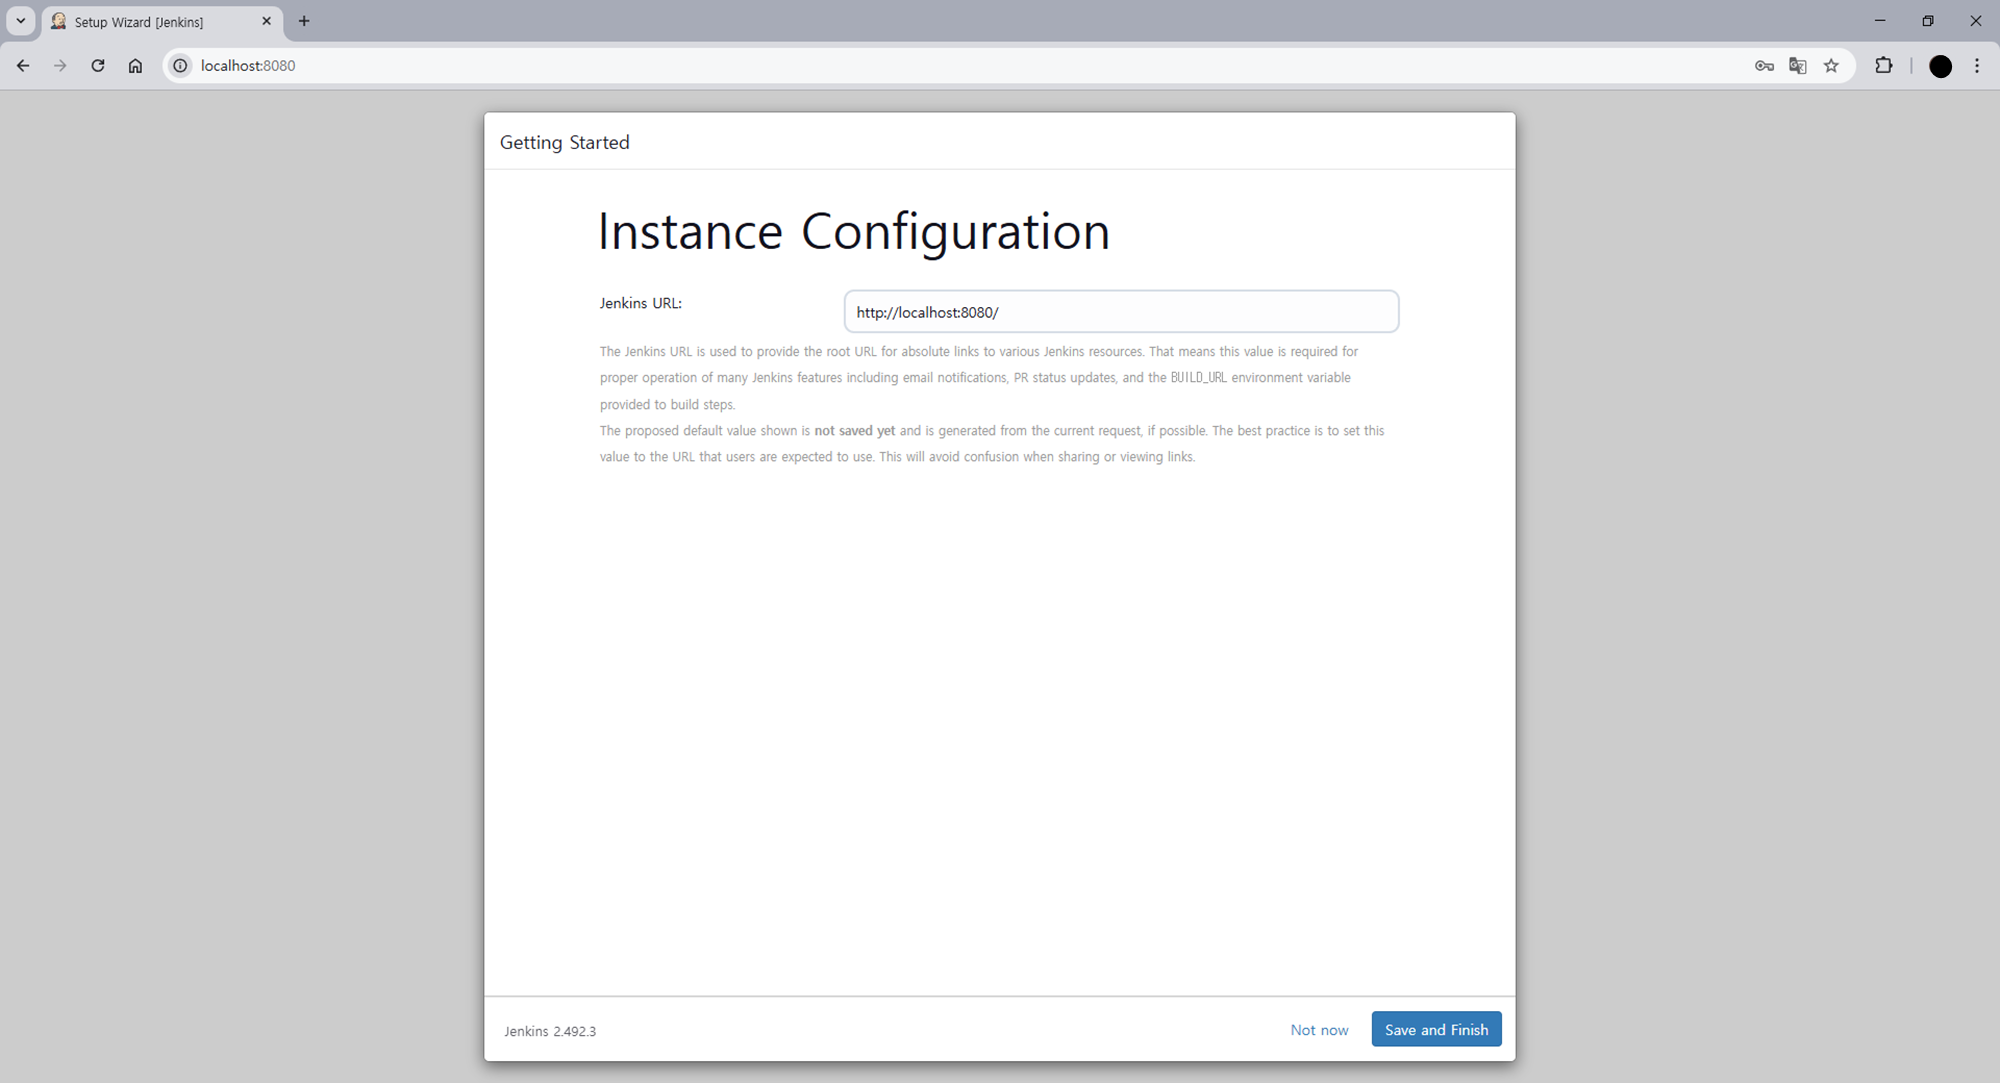This screenshot has height=1083, width=2000.
Task: Minimize the browser window
Action: 1880,21
